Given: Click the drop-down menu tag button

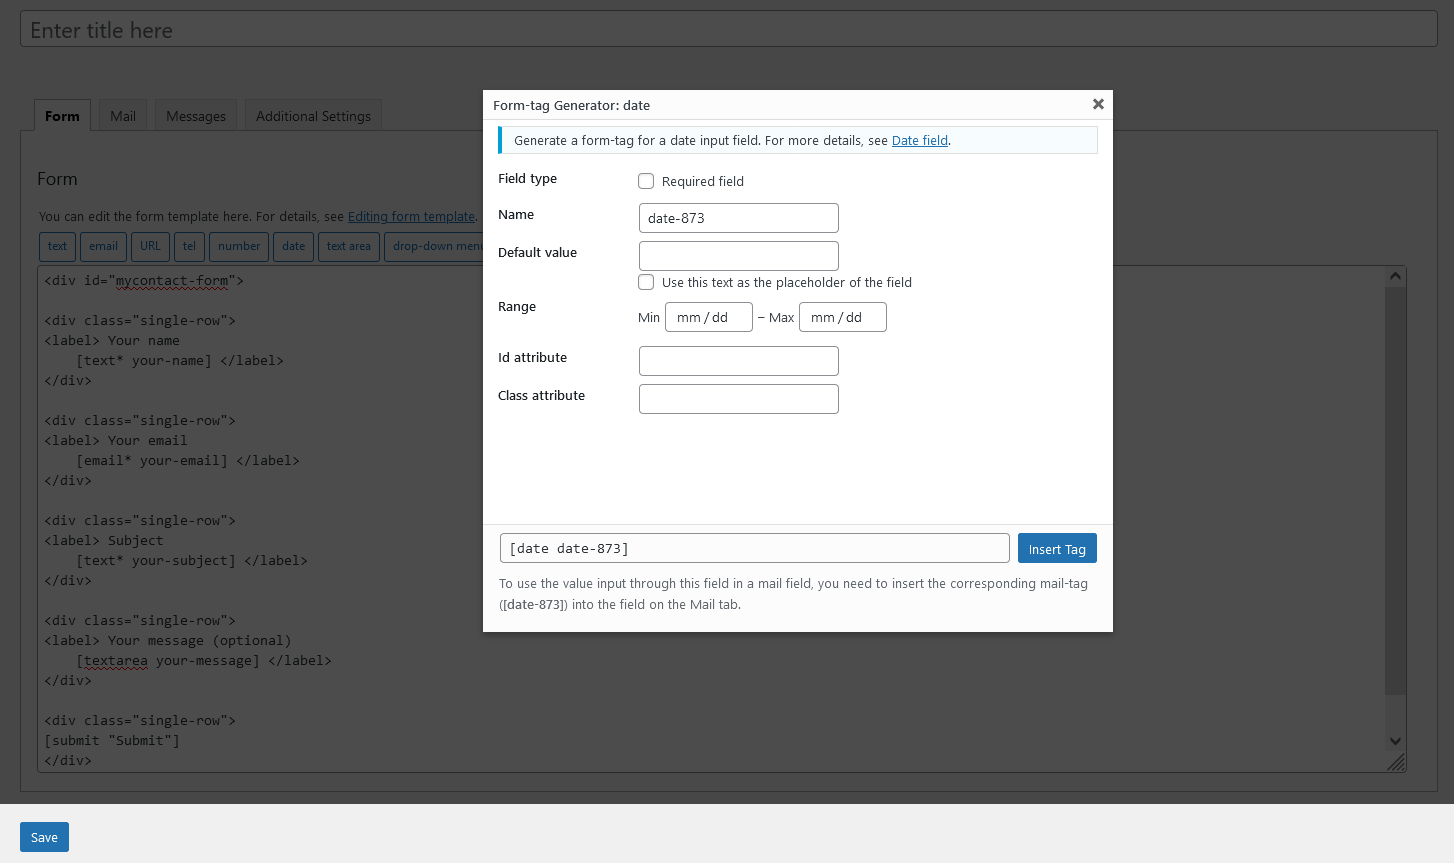Looking at the screenshot, I should click(434, 246).
